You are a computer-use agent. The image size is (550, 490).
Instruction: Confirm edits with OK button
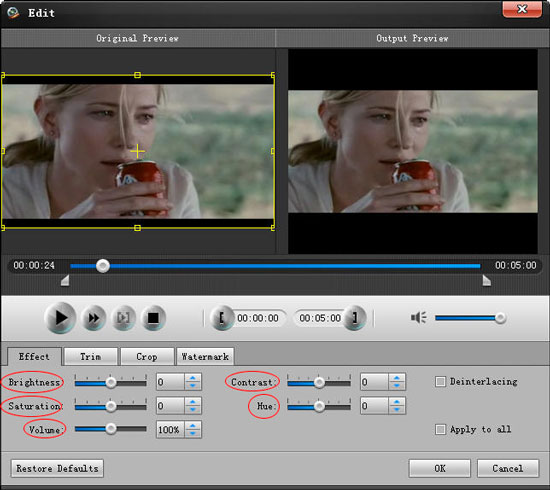440,469
